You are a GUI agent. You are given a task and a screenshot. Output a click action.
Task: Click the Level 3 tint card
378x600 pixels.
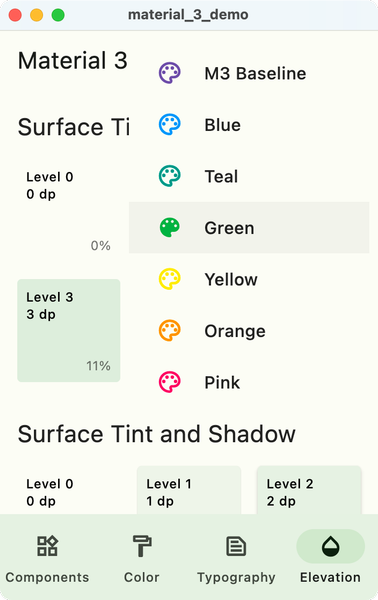click(x=69, y=331)
